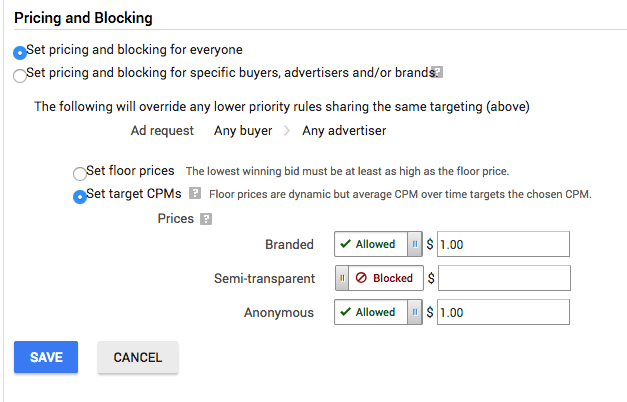Click the arrow between Any buyer and Any advertiser
627x402 pixels.
(288, 131)
